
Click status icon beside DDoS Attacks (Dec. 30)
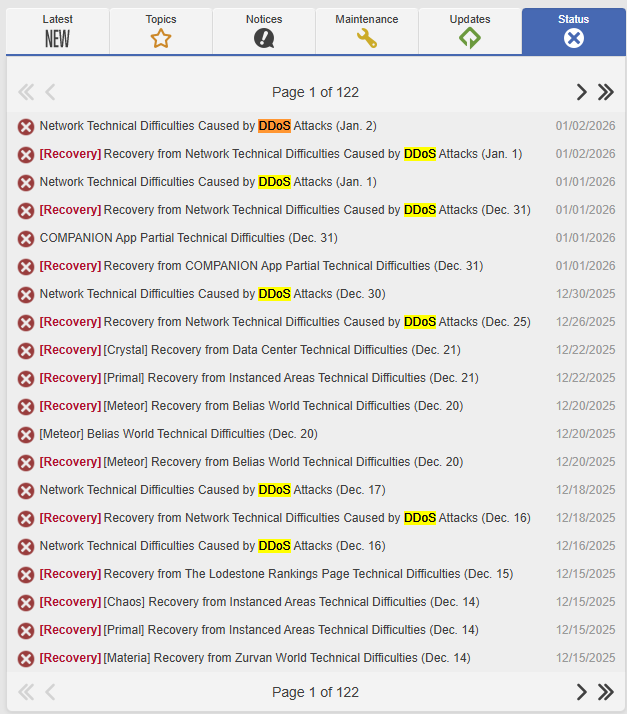tap(26, 295)
